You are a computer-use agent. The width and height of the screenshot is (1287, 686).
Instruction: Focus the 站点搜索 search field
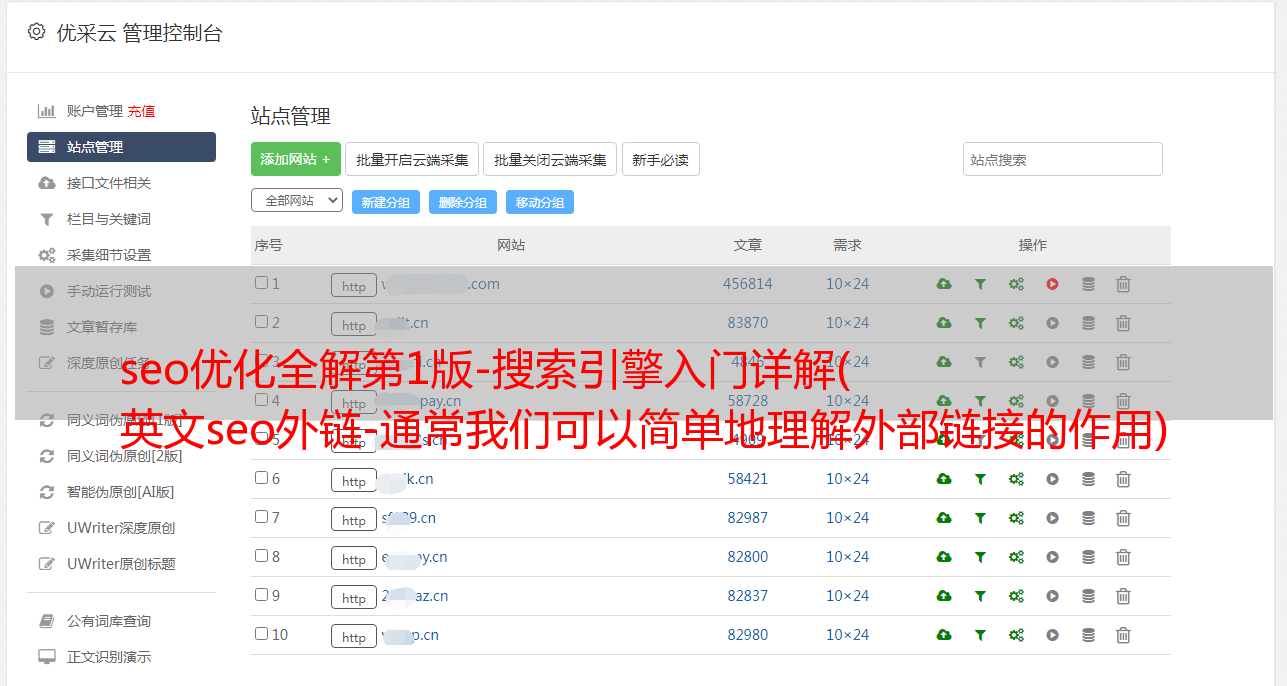pos(1063,159)
